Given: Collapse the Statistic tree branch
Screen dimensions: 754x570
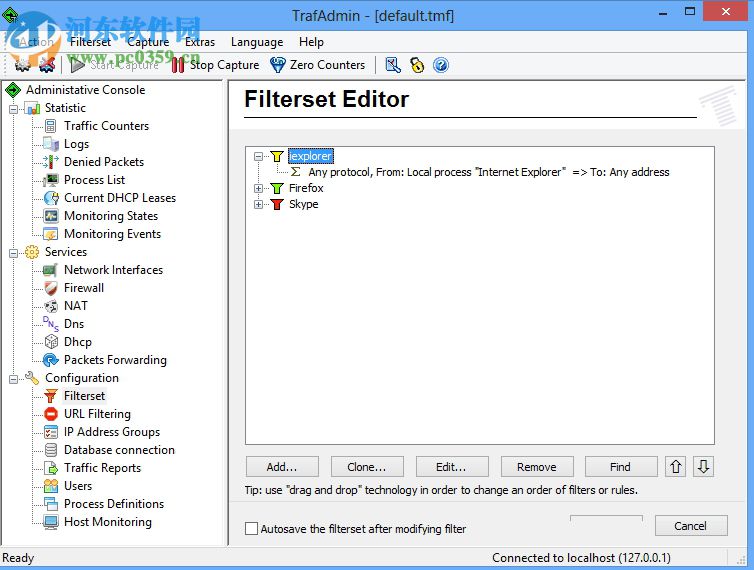Looking at the screenshot, I should click(13, 109).
